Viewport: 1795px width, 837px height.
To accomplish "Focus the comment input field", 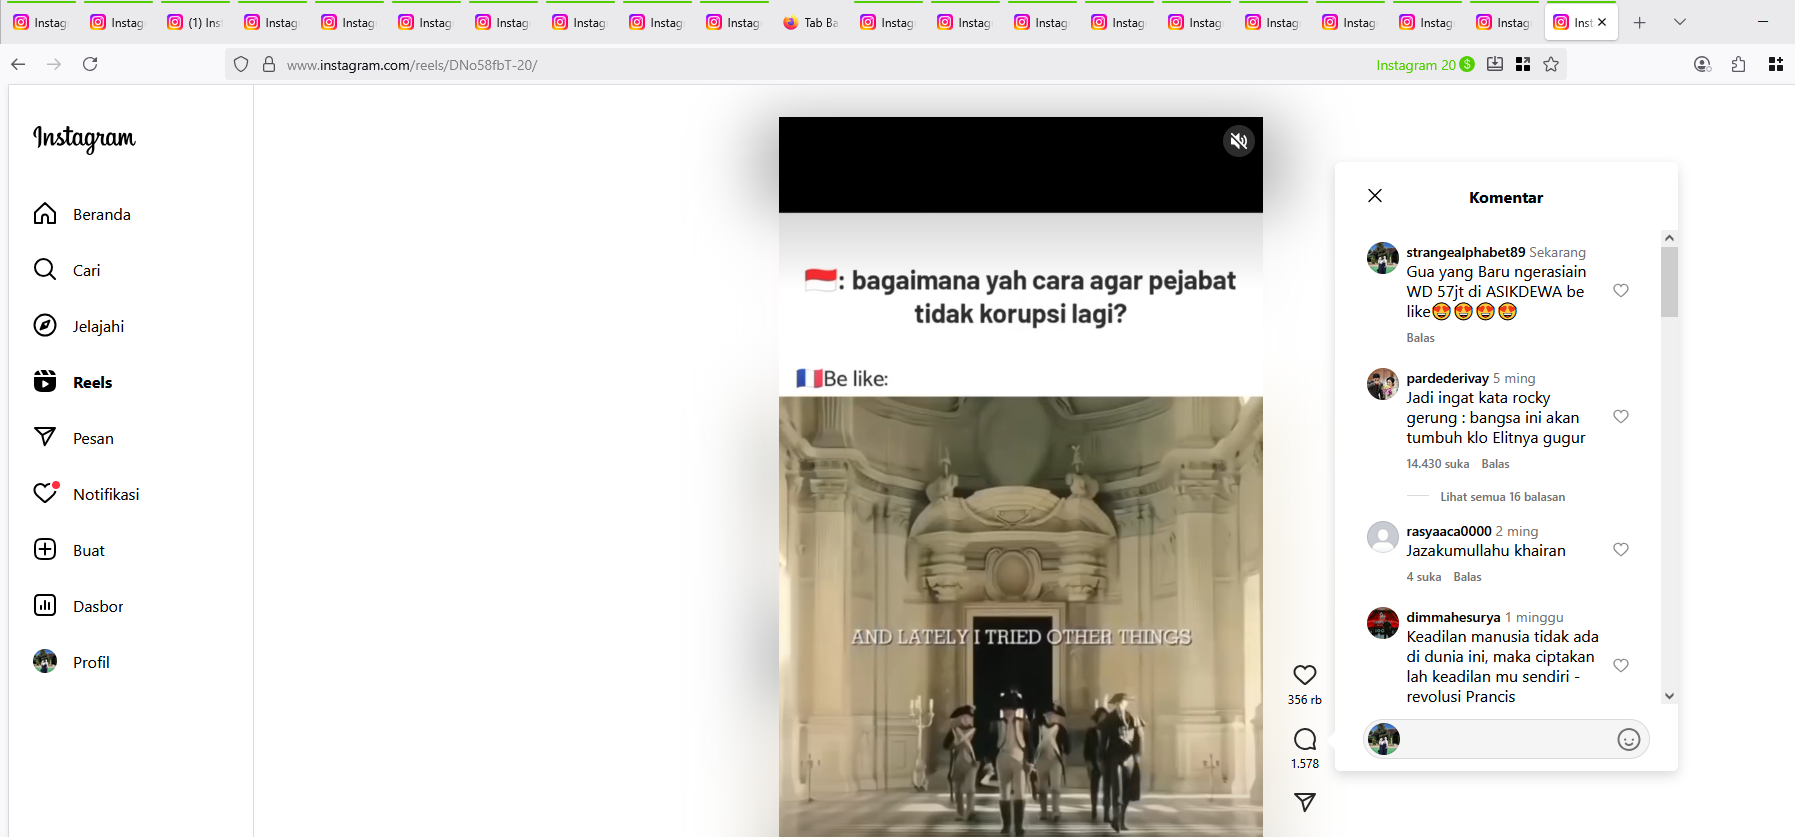I will (x=1506, y=739).
